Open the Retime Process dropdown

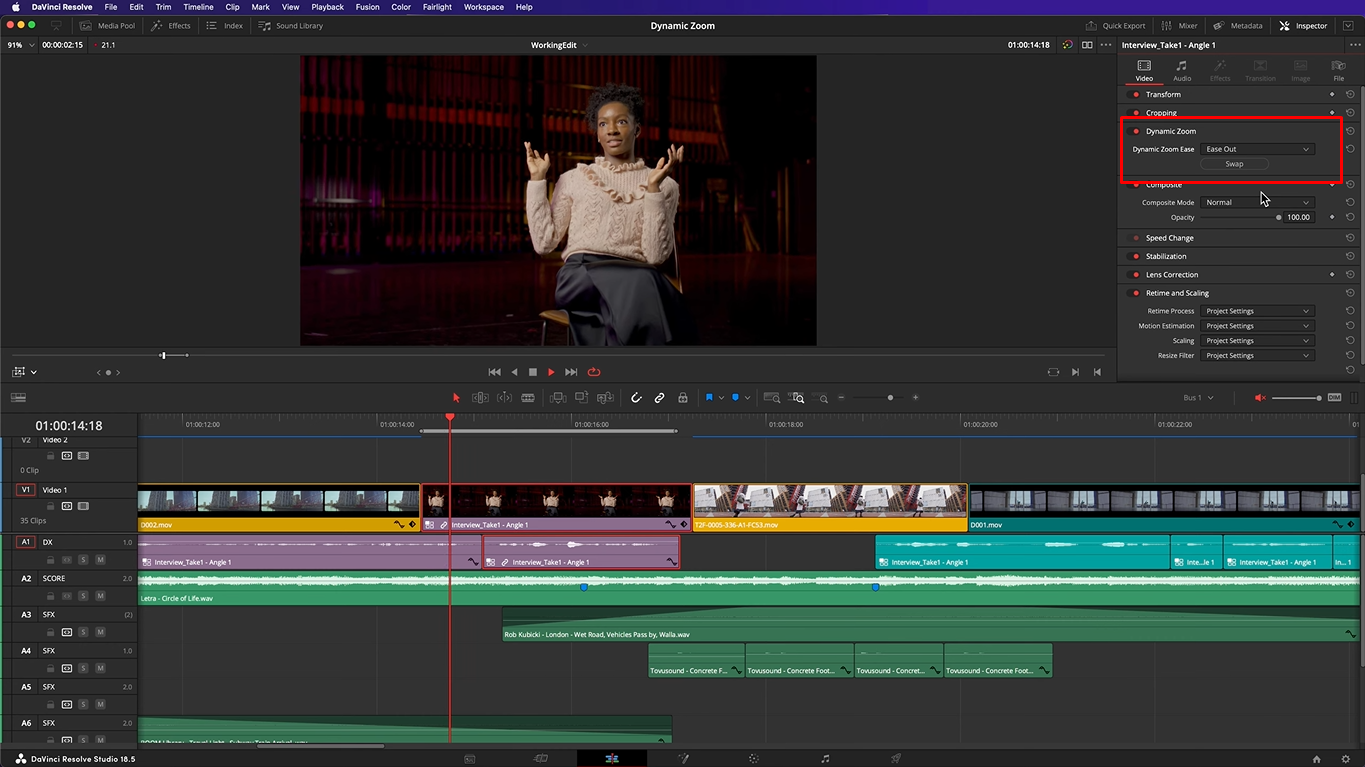click(1257, 311)
